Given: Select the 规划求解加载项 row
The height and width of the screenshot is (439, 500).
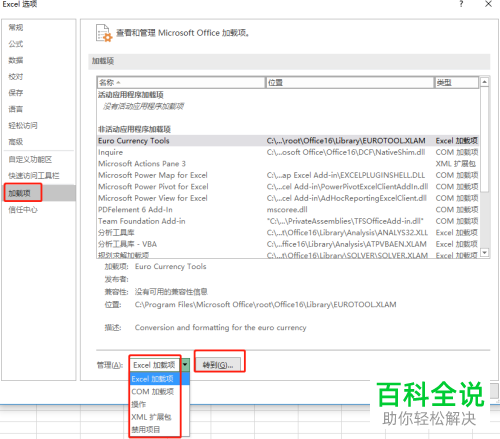Looking at the screenshot, I should click(288, 255).
